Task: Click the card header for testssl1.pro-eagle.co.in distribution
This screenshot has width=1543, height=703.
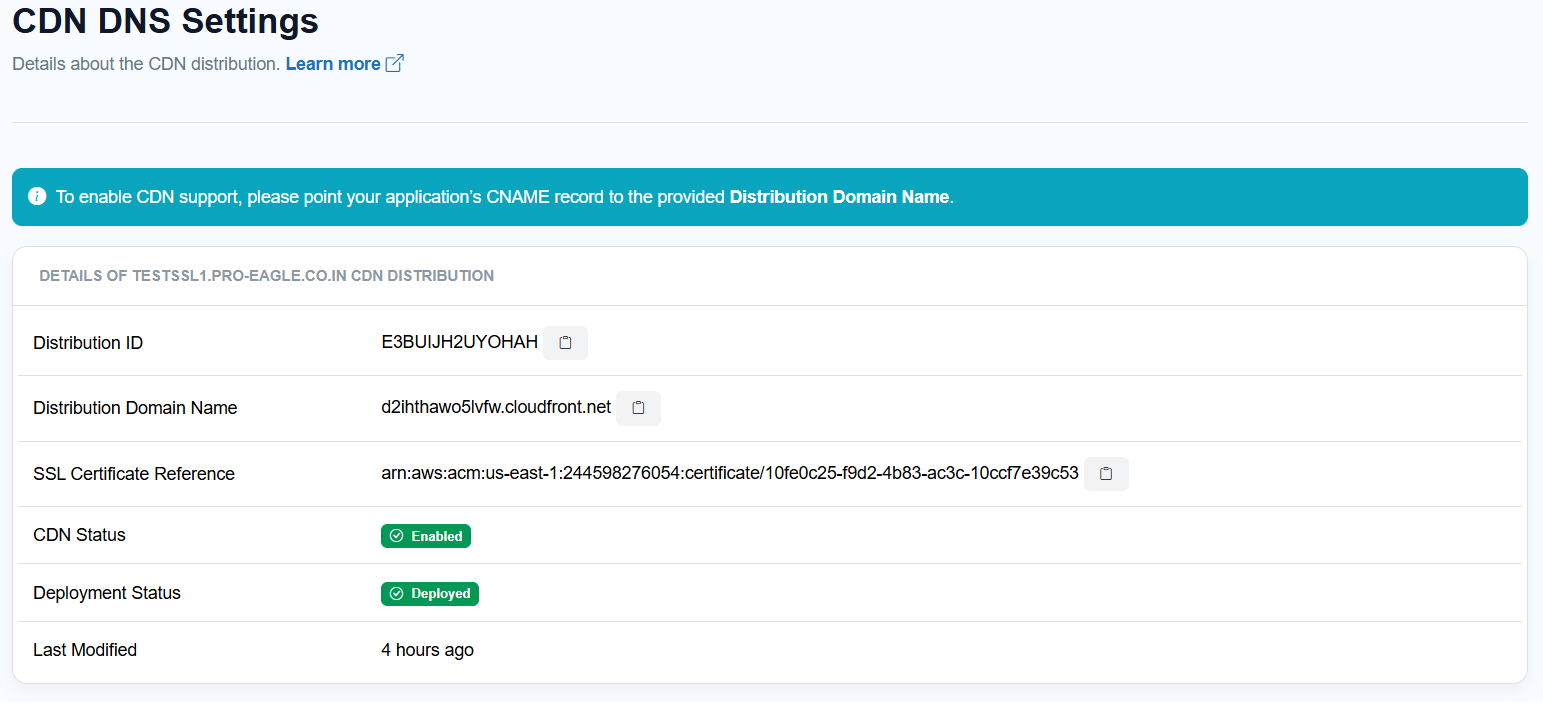Action: click(x=266, y=276)
